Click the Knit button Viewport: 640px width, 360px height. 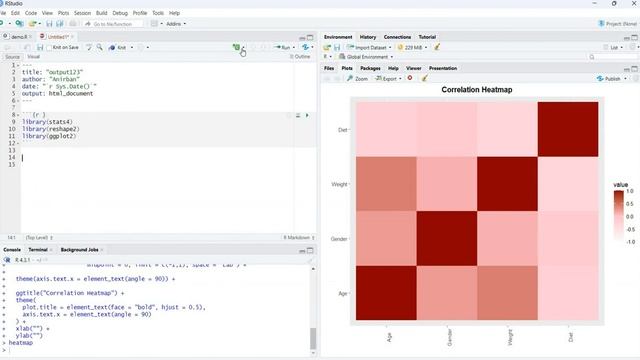pos(118,48)
